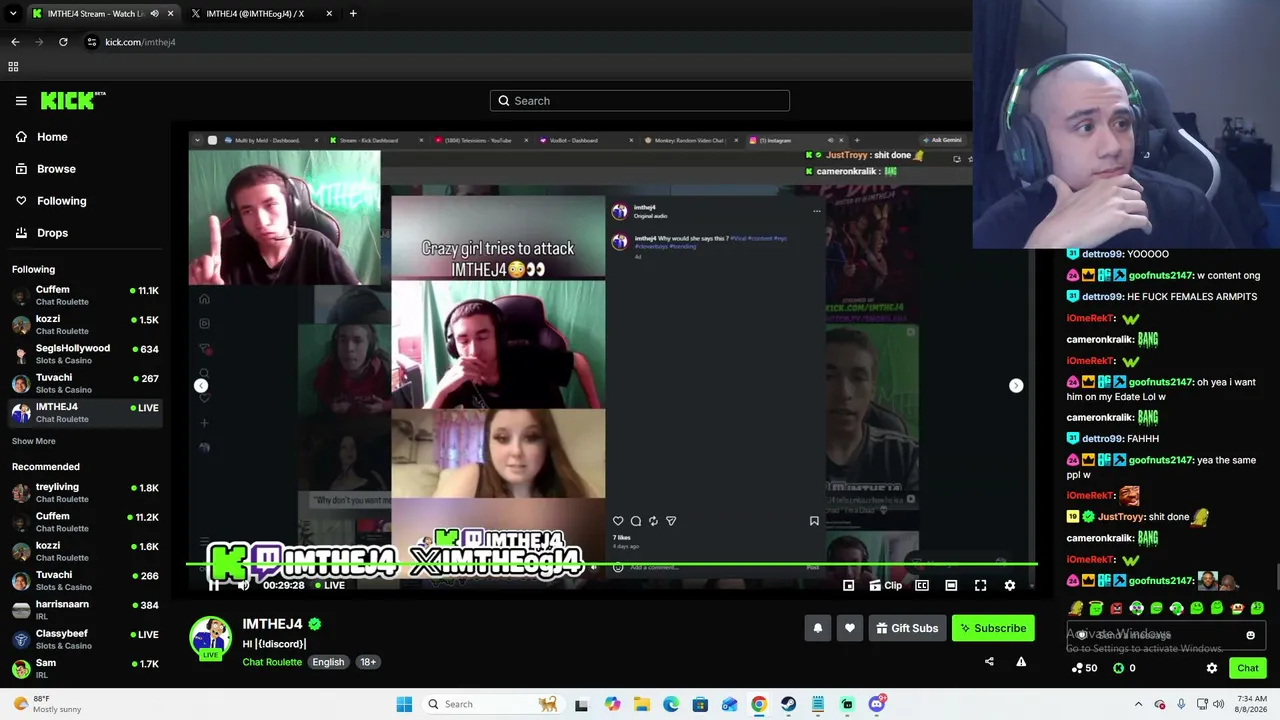This screenshot has width=1280, height=720.
Task: Open Drops in the Kick sidebar
Action: tap(85, 233)
